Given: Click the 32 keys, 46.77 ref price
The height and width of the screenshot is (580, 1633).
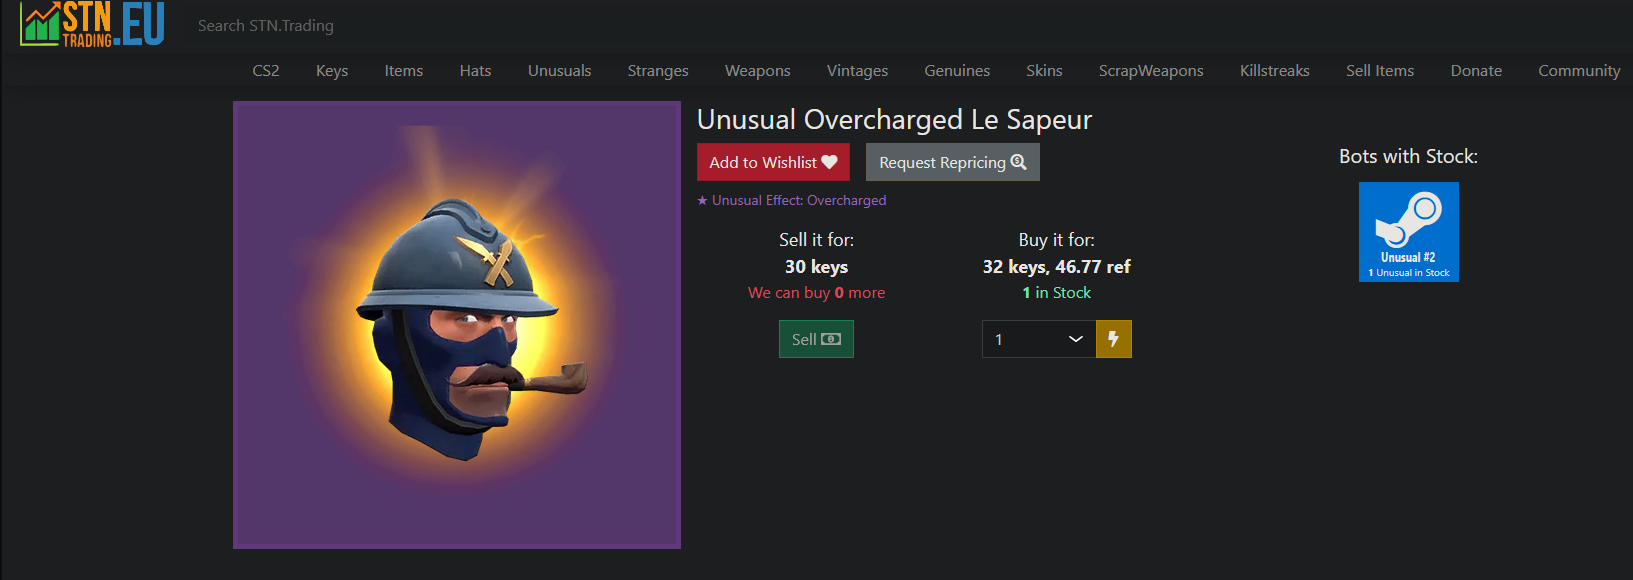Looking at the screenshot, I should click(1057, 267).
